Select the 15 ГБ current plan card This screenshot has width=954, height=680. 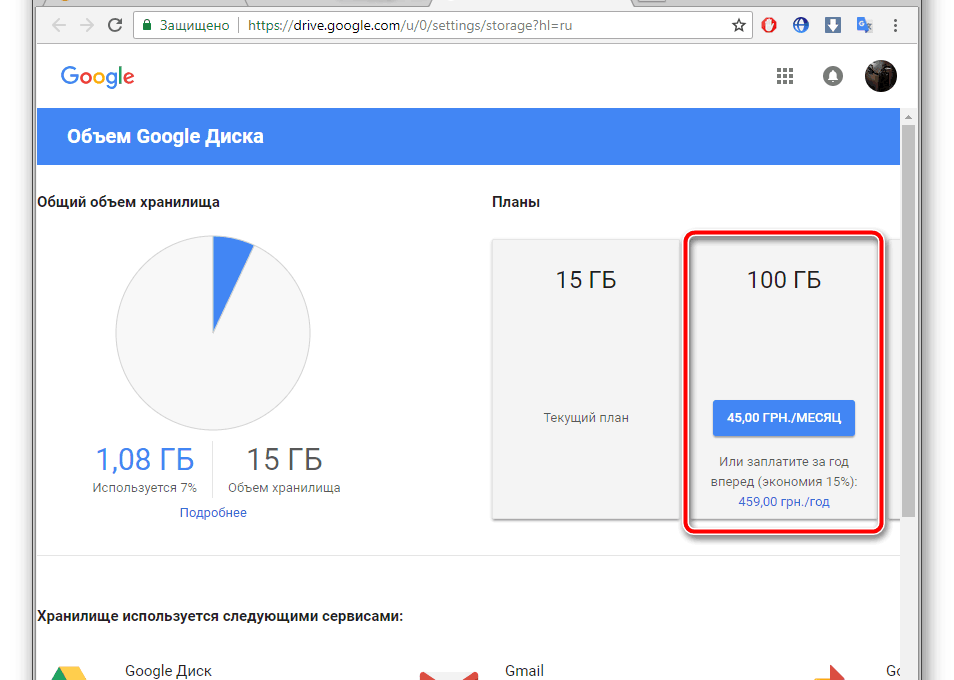586,379
